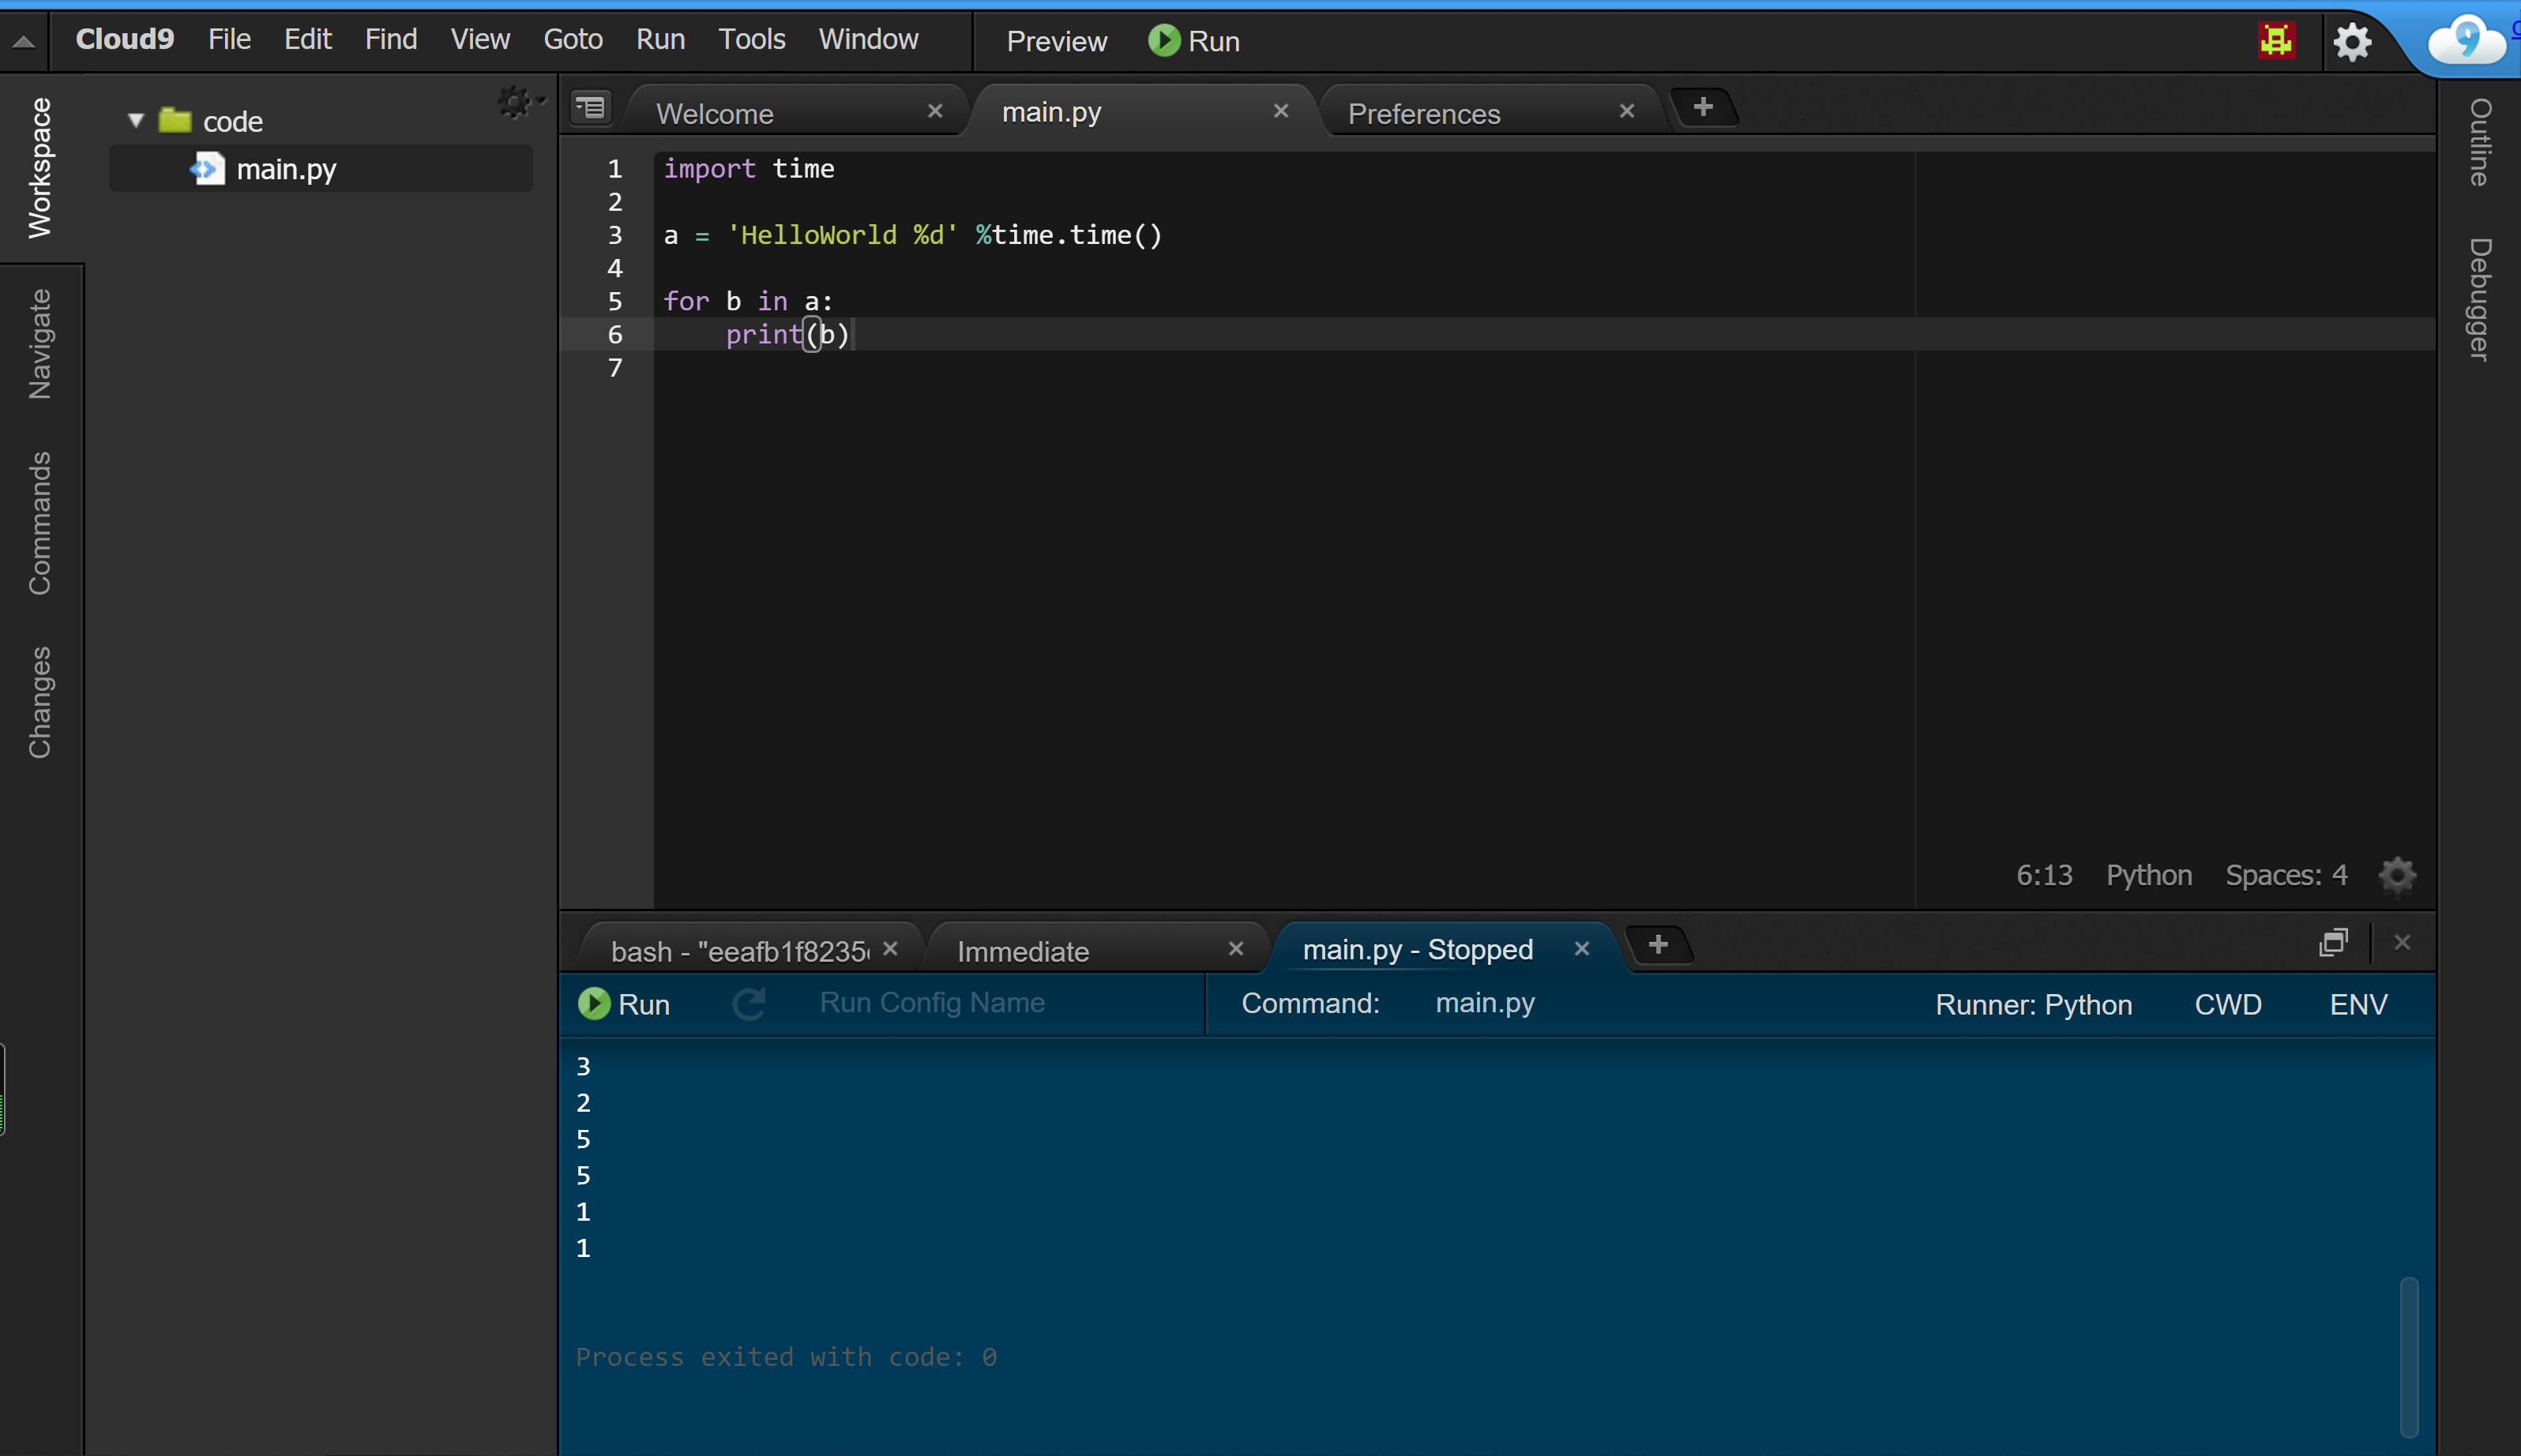This screenshot has width=2521, height=1456.
Task: Open the Cloud9 cloud icon menu
Action: tap(2466, 41)
